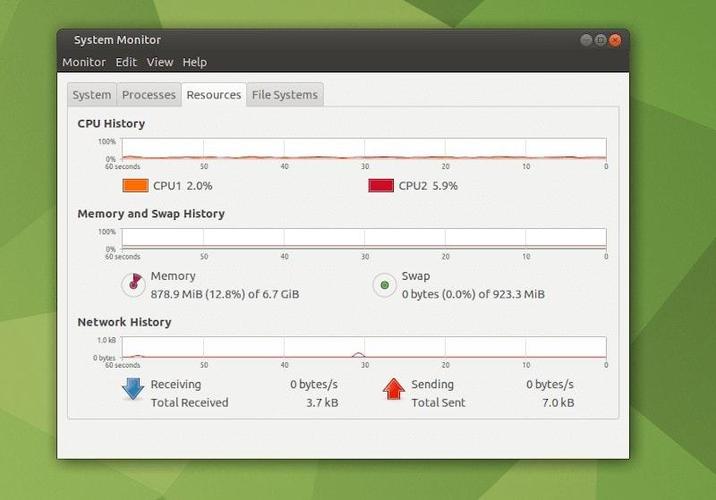Image resolution: width=716 pixels, height=500 pixels.
Task: Click '878.9 MiB (12.8%) of 6.7 GiB' text
Action: click(x=225, y=294)
